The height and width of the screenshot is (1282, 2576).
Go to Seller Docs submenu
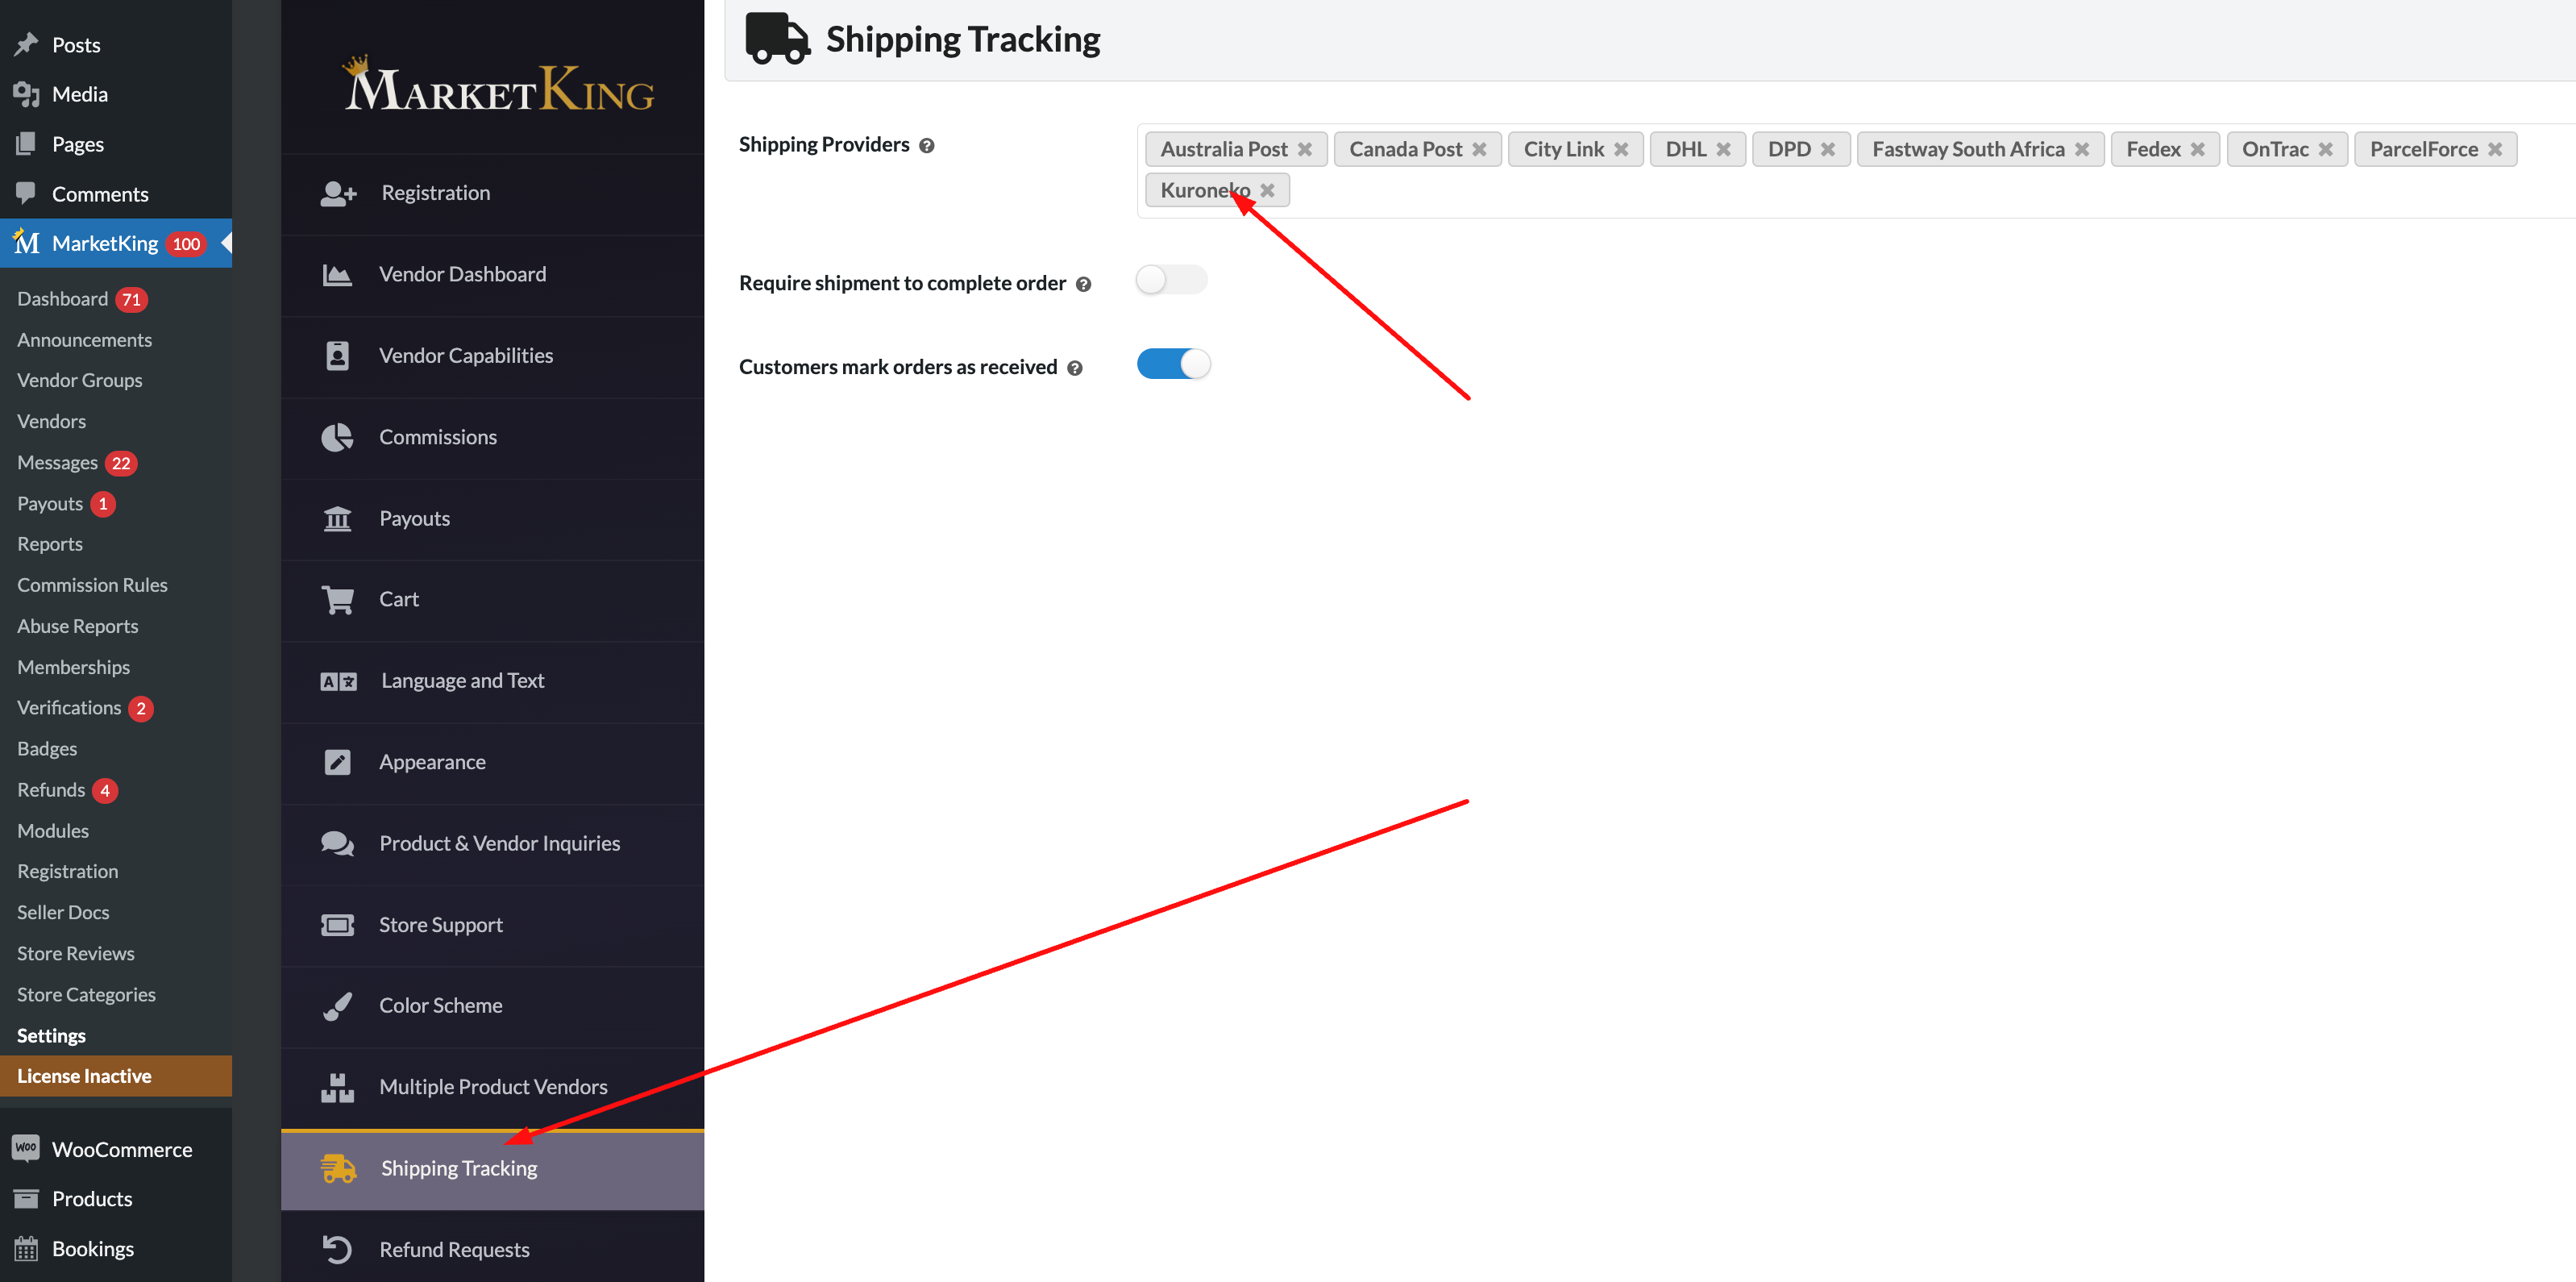[63, 912]
